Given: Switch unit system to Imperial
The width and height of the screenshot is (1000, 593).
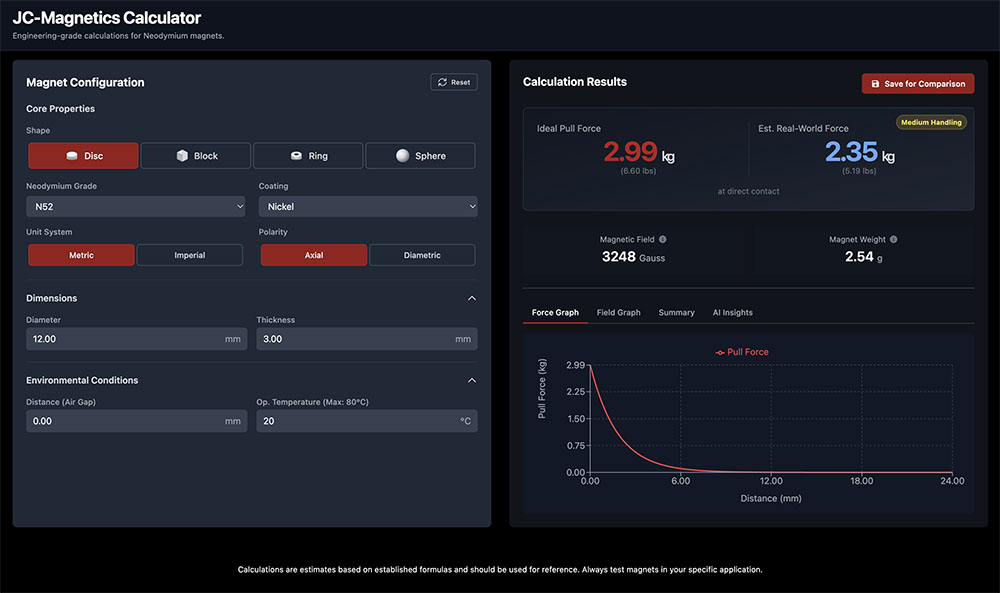Looking at the screenshot, I should pyautogui.click(x=189, y=255).
